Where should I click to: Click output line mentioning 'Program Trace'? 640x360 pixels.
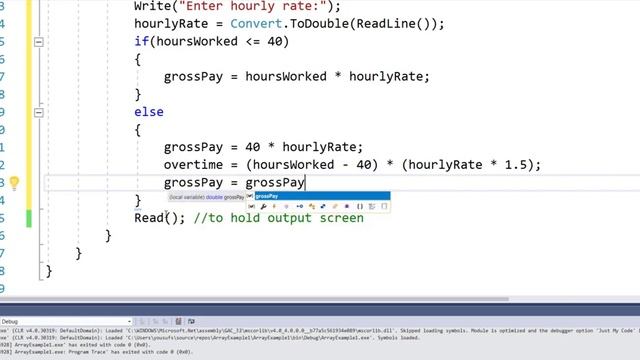tap(96, 352)
